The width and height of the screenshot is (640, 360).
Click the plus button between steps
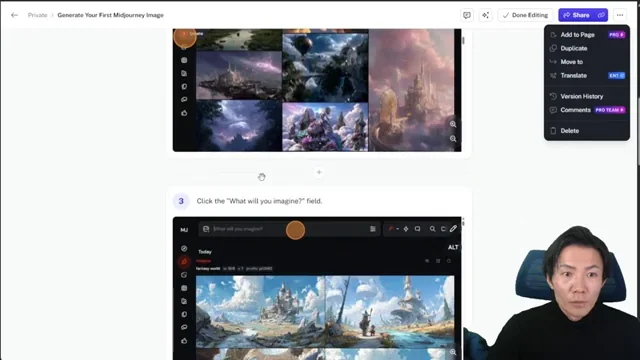(319, 172)
